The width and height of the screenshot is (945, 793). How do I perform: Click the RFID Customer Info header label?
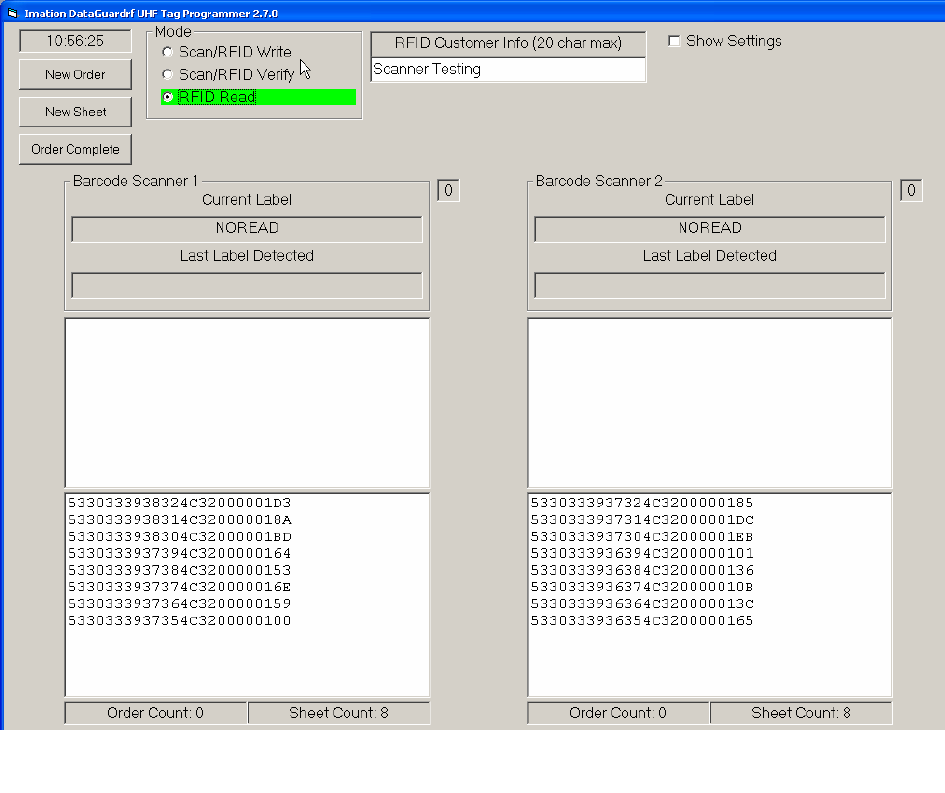point(508,43)
